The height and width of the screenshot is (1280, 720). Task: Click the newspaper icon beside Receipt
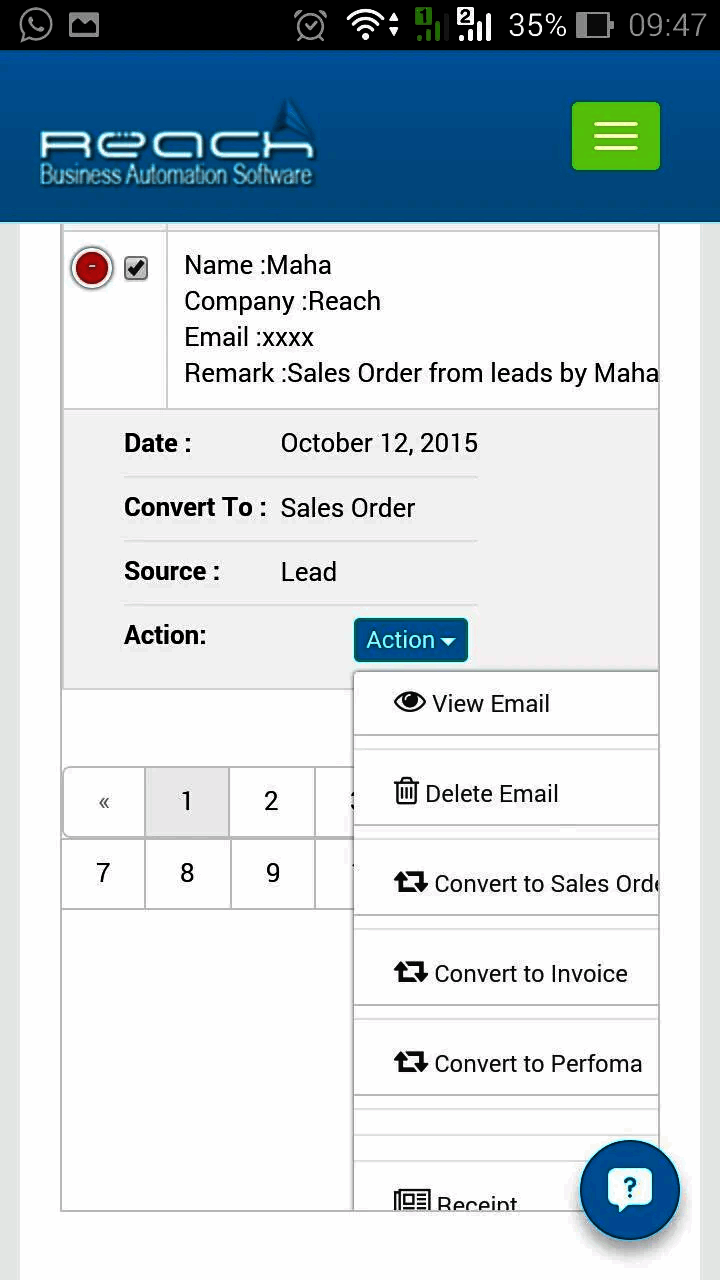tap(412, 1200)
